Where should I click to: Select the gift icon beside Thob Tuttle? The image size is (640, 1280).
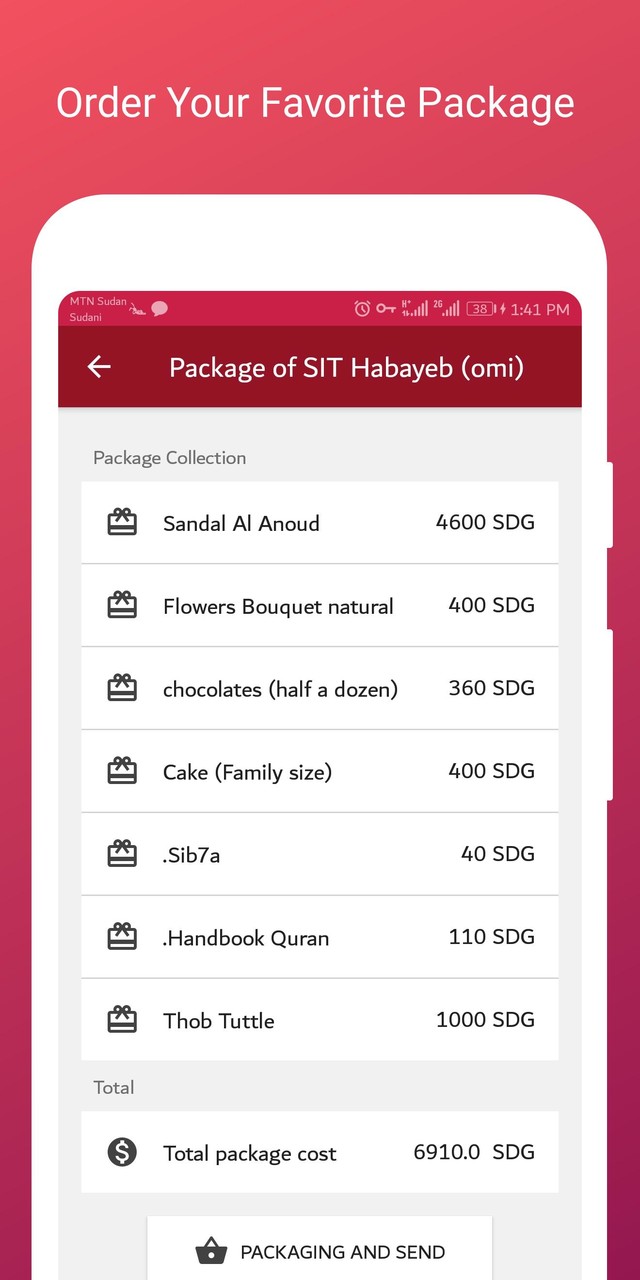(122, 1020)
